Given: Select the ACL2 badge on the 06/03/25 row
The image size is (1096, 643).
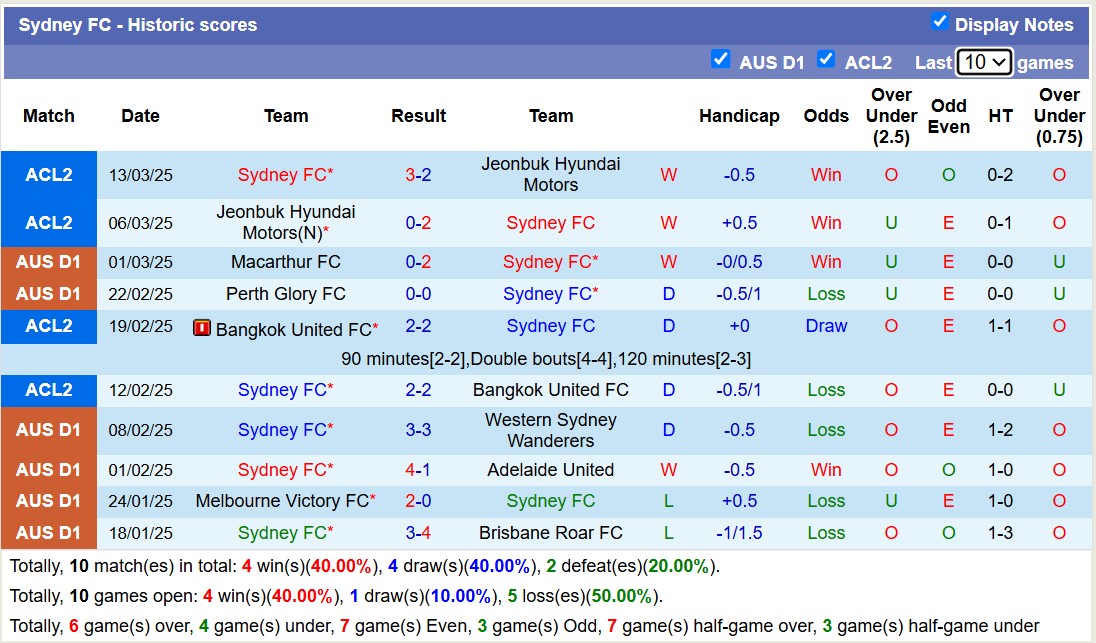Looking at the screenshot, I should click(x=48, y=223).
